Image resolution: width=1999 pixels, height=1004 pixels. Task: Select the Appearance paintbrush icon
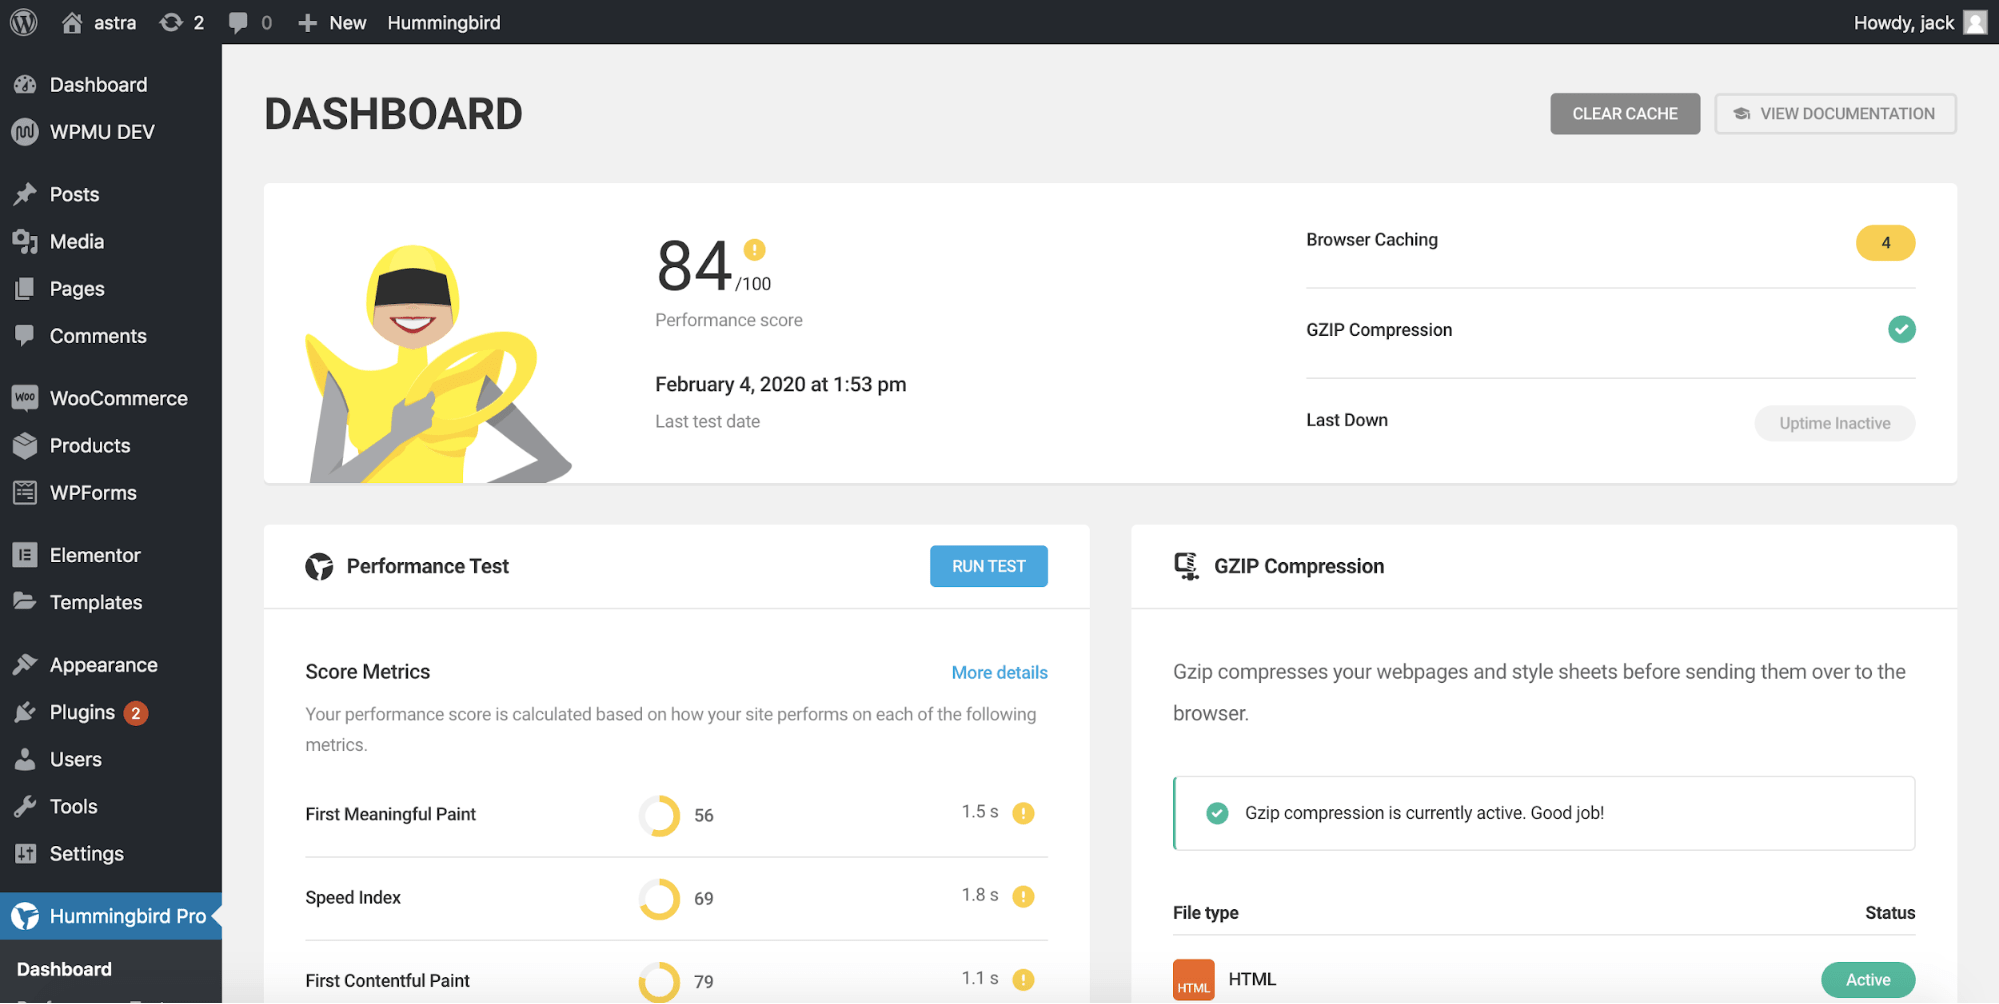[25, 663]
